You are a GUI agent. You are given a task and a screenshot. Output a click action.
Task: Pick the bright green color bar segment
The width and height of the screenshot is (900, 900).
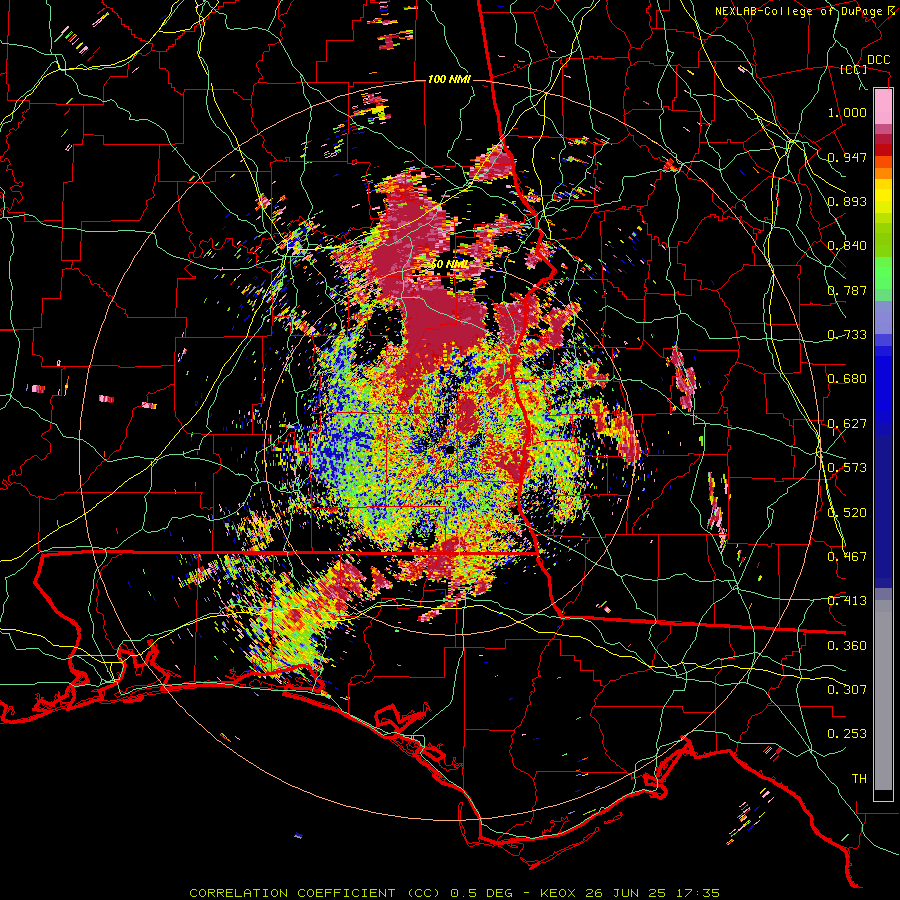point(883,273)
